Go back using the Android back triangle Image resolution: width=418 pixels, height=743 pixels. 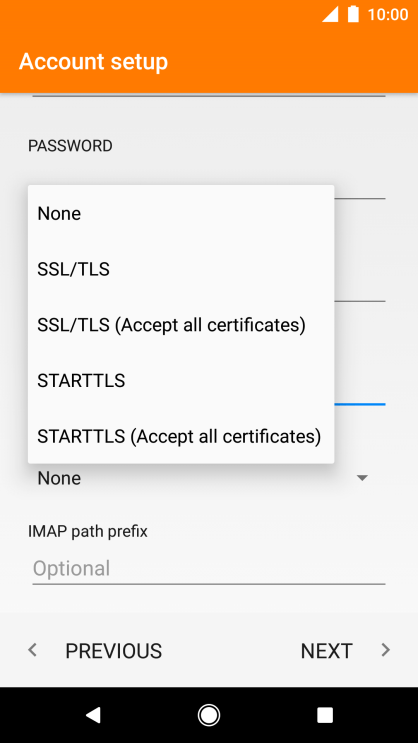(93, 715)
